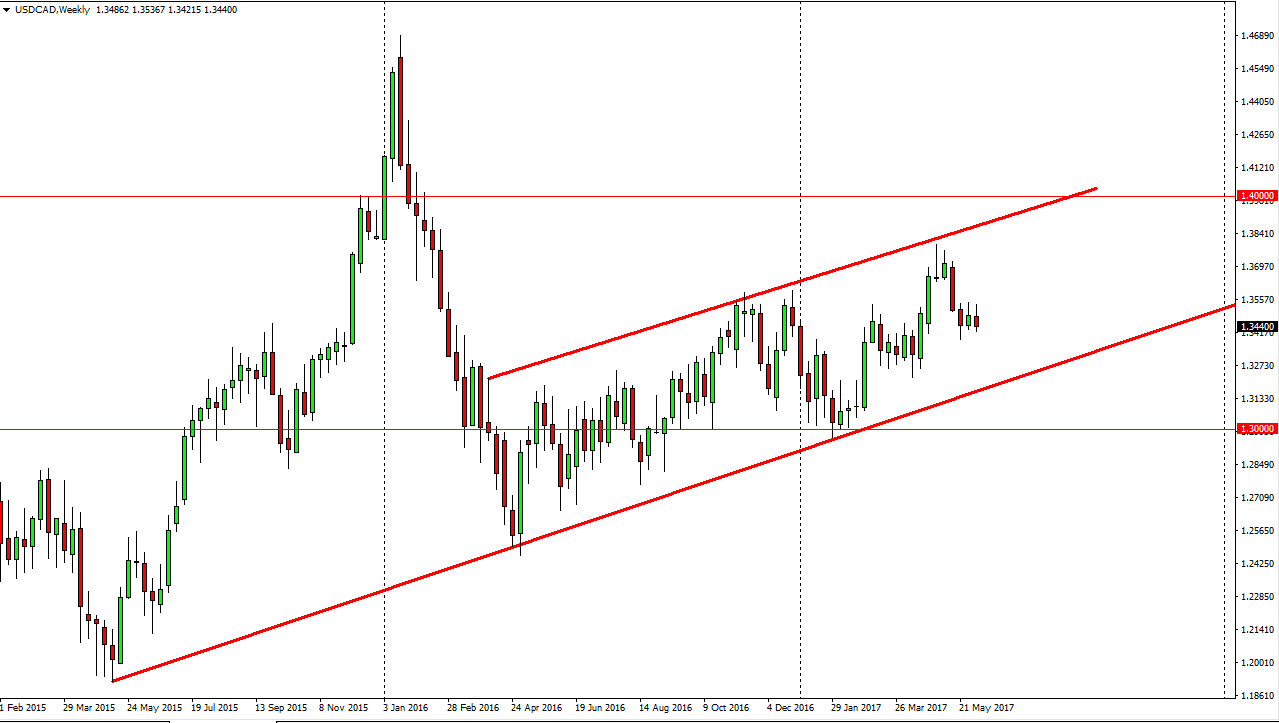Screen dimensions: 1279x723
Task: Click the tallest green candle near 1.46
Action: tap(392, 113)
